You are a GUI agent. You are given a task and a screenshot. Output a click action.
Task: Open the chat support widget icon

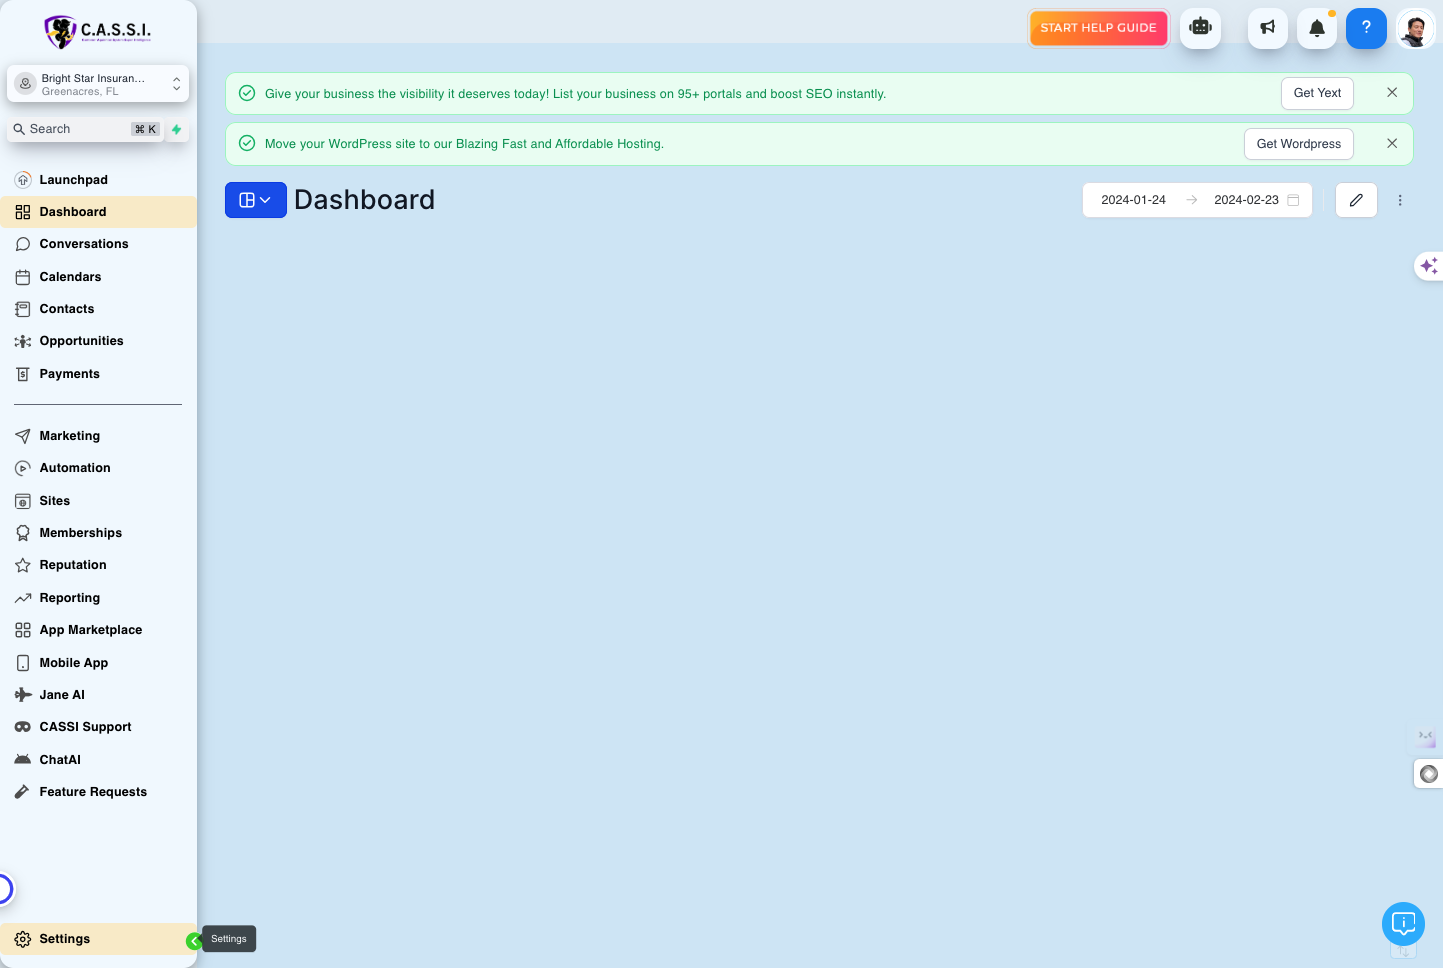[1403, 923]
